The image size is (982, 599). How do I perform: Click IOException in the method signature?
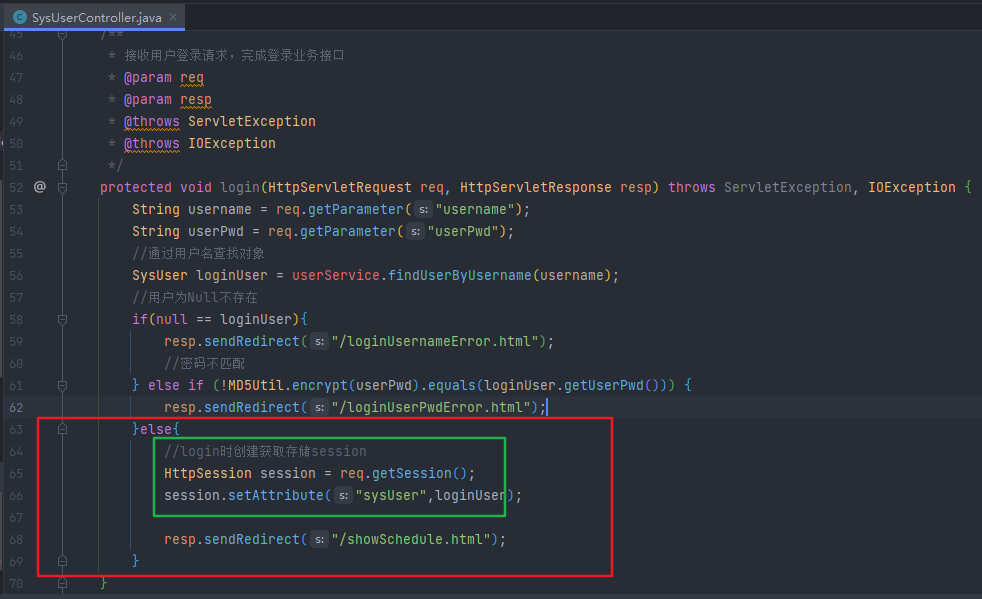tap(912, 187)
